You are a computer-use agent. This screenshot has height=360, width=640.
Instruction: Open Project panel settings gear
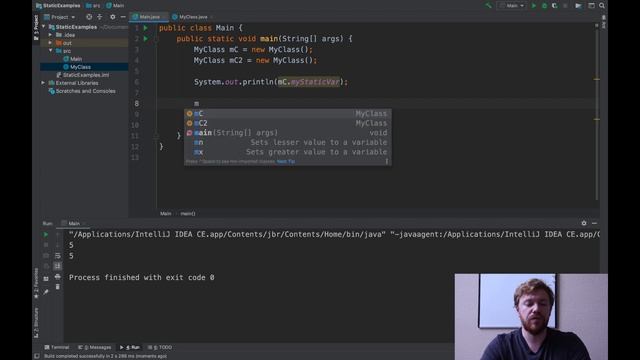pos(113,17)
